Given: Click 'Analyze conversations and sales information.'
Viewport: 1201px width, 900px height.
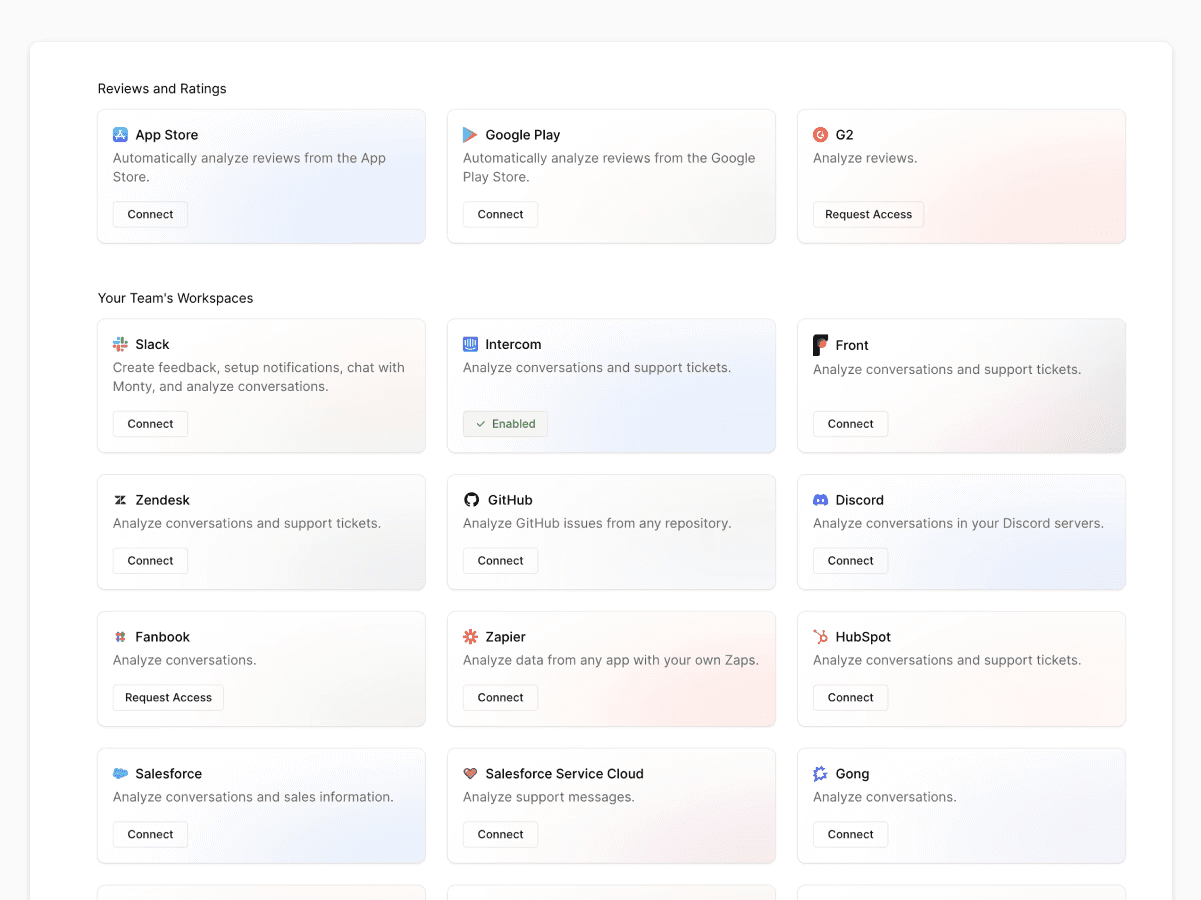Looking at the screenshot, I should tap(253, 797).
